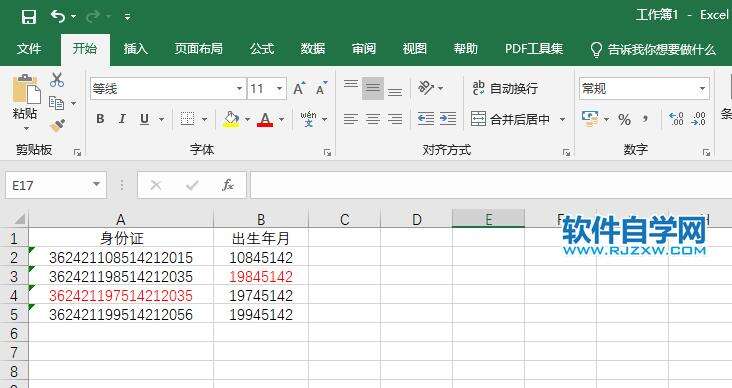Screen dimensions: 732x388
Task: Apply Percent Style format
Action: [624, 120]
